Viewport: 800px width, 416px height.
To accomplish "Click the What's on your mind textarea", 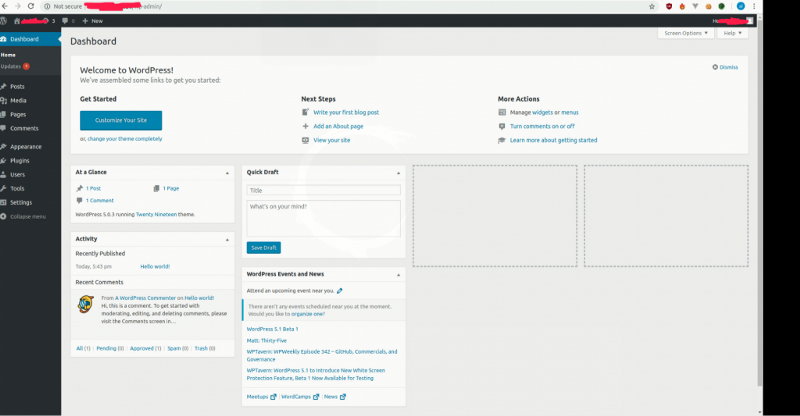I will tap(323, 218).
